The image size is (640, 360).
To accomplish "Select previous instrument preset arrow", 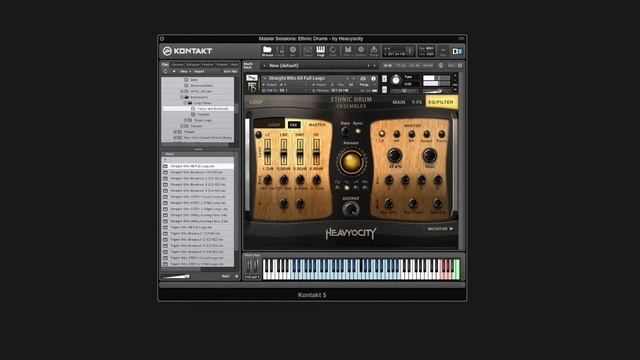I will pyautogui.click(x=348, y=78).
